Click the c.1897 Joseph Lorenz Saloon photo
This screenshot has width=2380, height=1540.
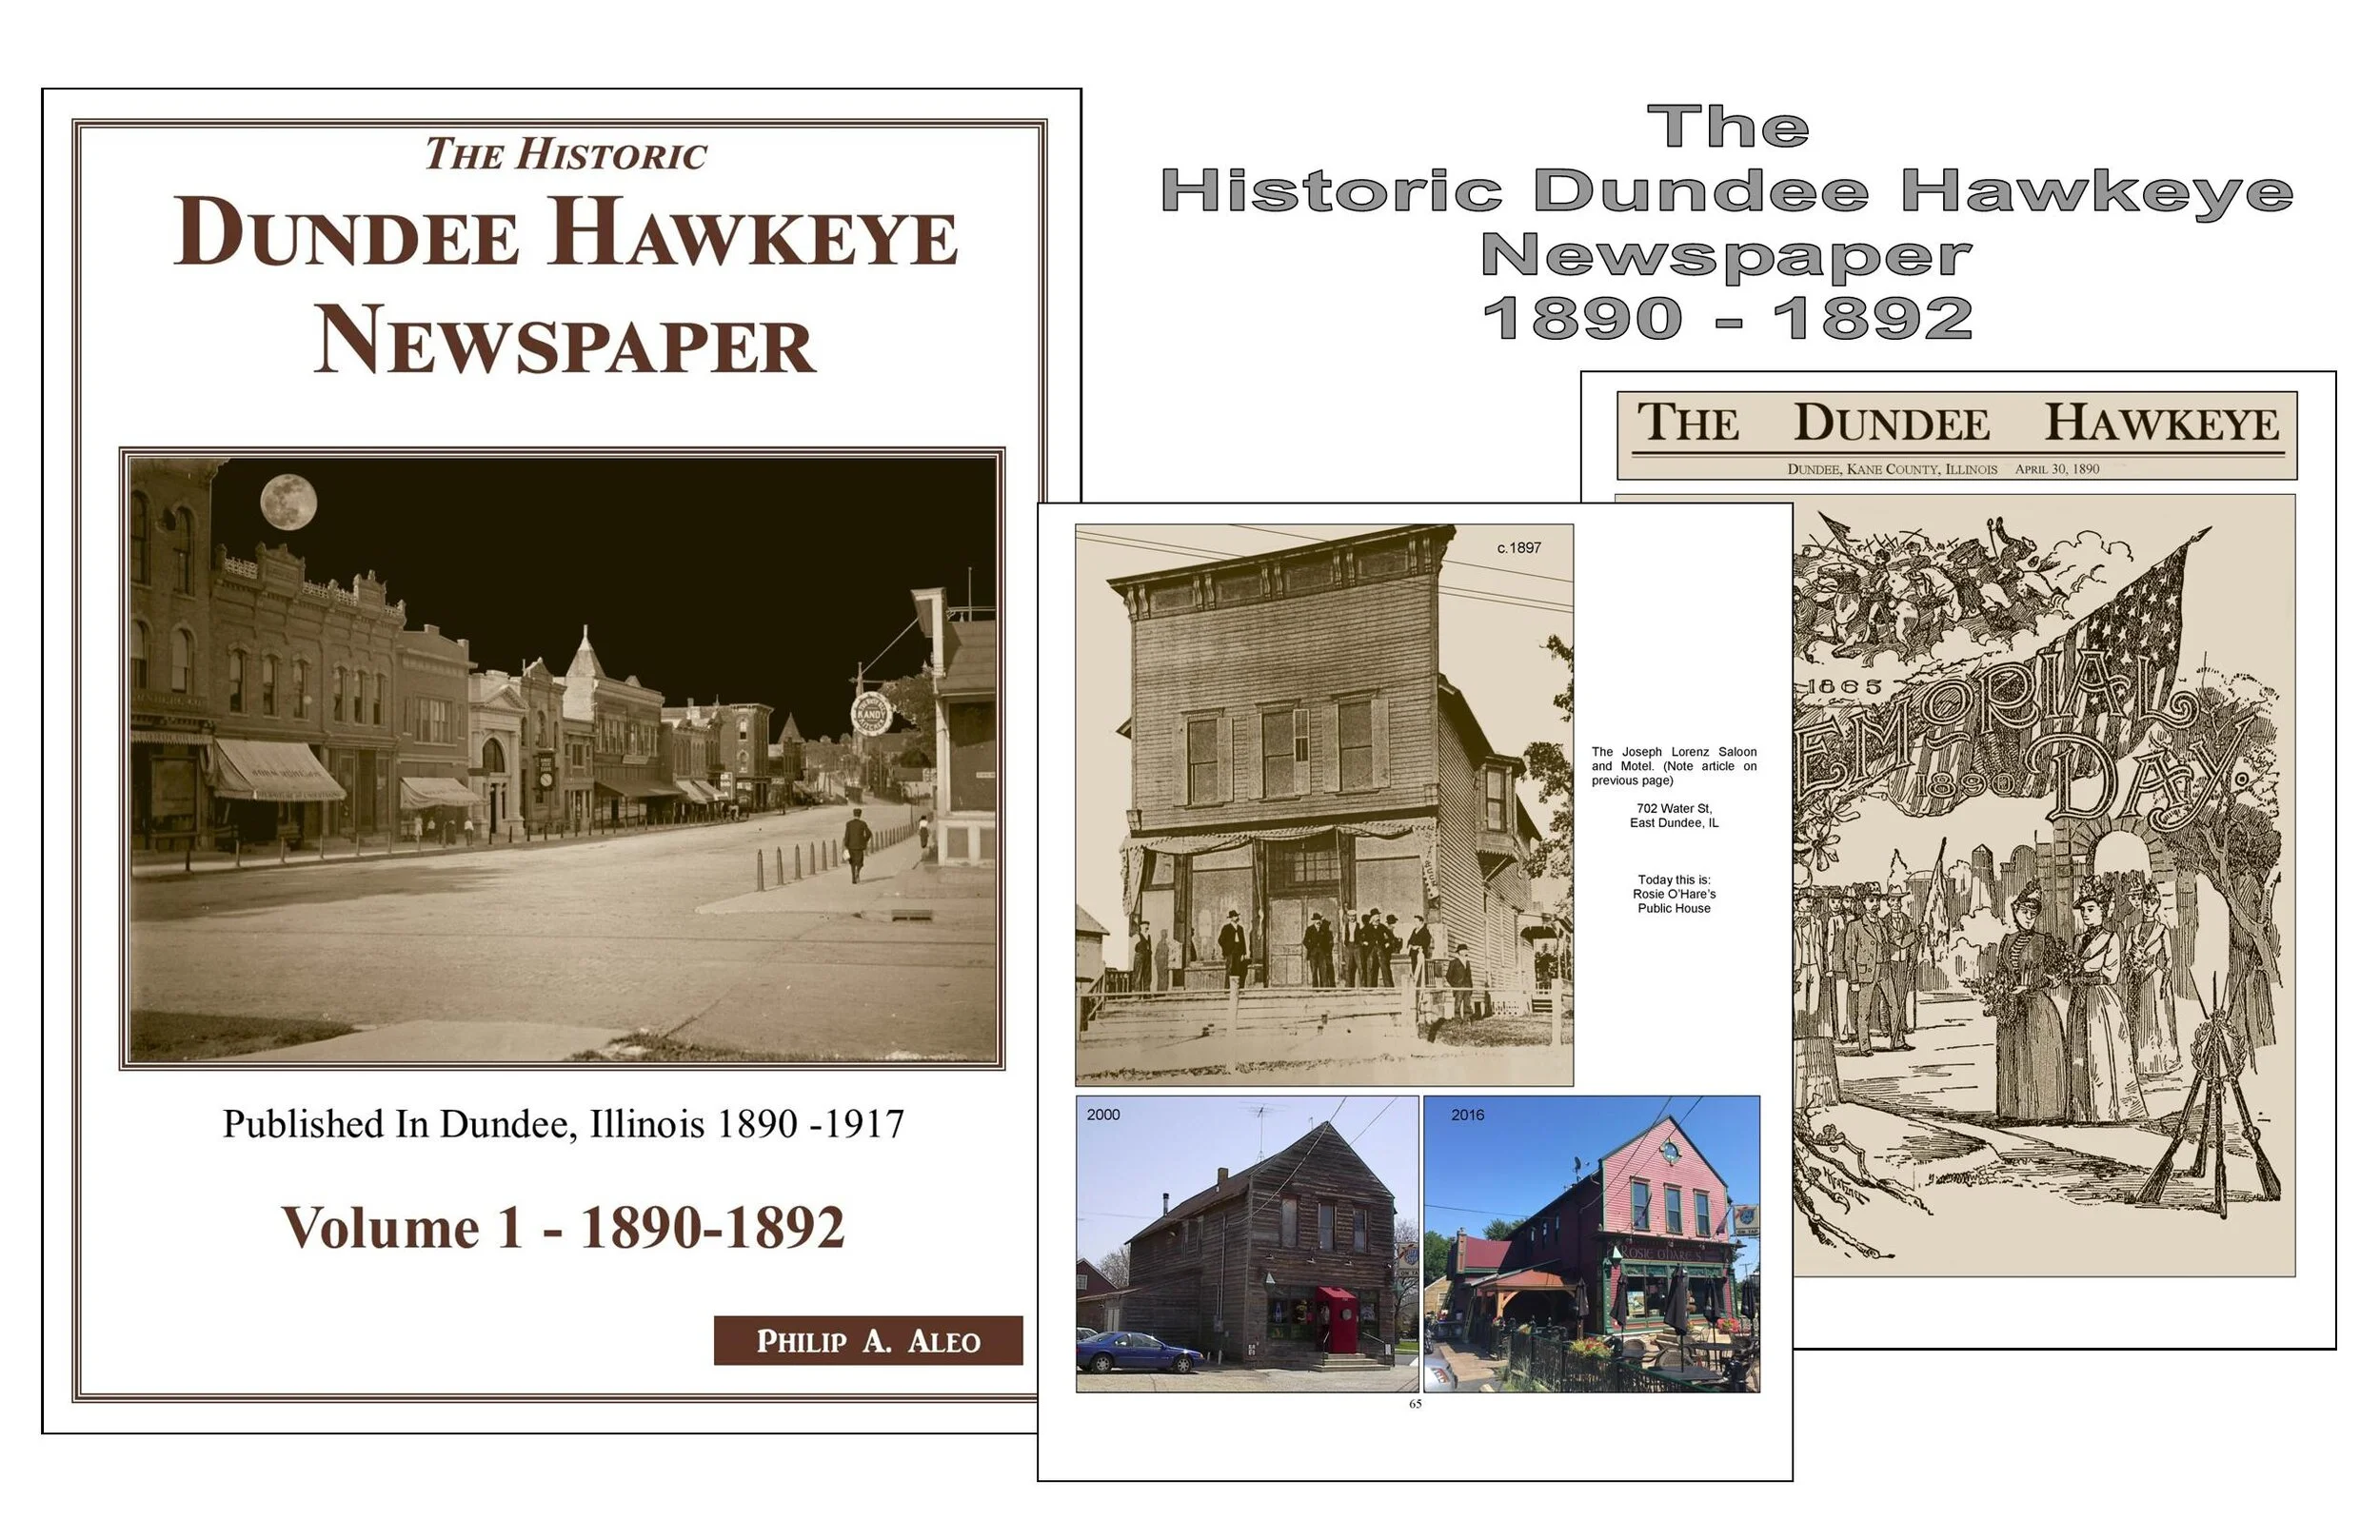tap(1323, 803)
